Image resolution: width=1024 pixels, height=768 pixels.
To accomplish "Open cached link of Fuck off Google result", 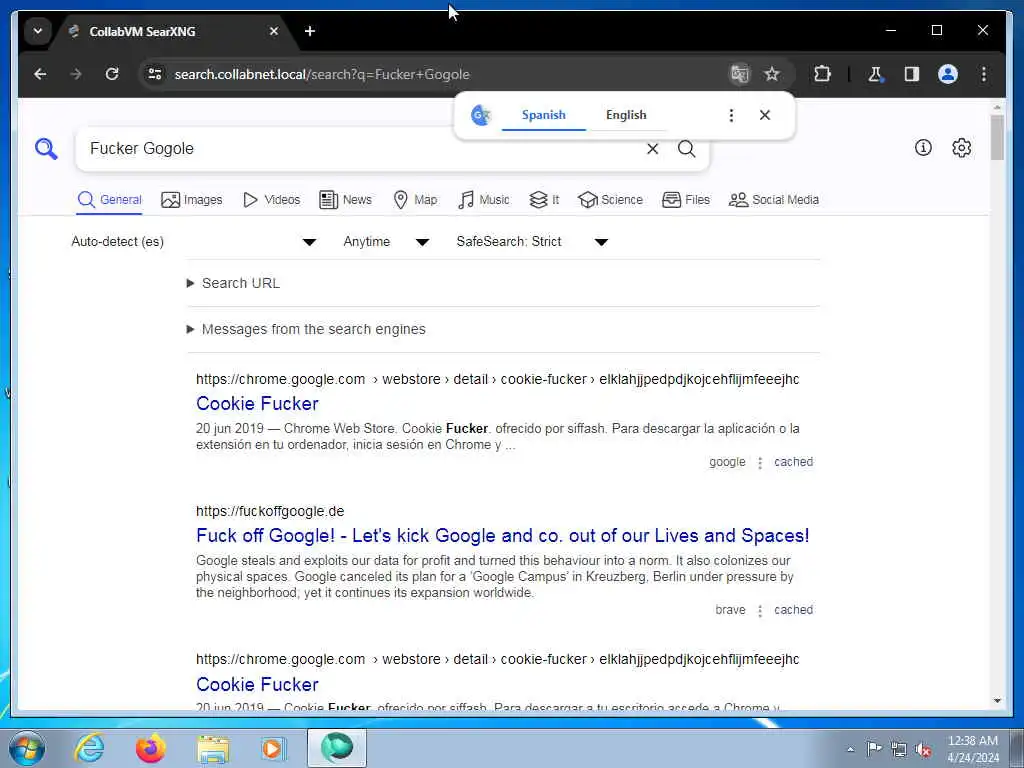I will coord(793,610).
